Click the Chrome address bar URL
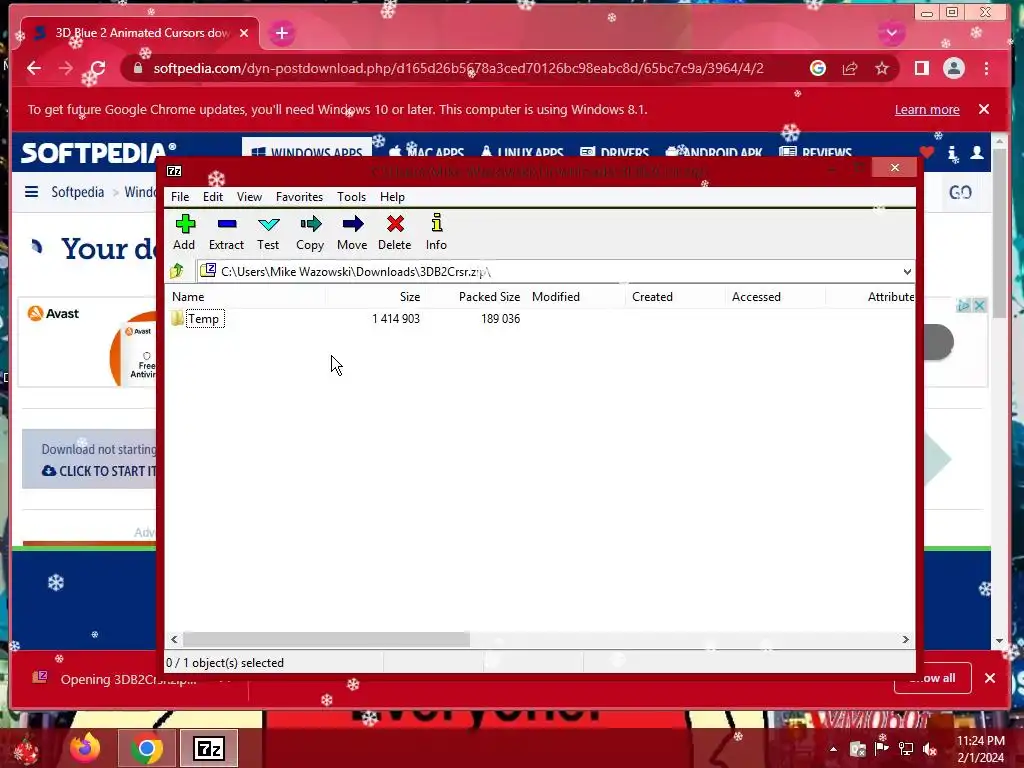Image resolution: width=1024 pixels, height=768 pixels. 458,68
